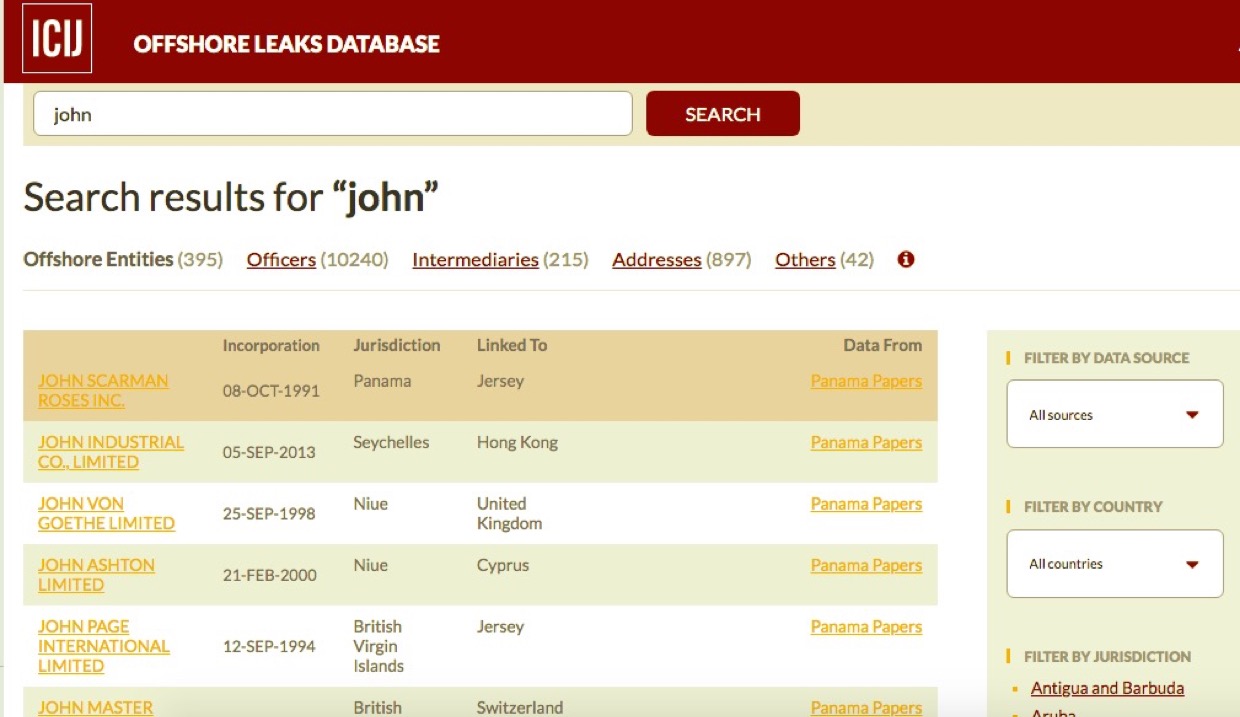Select the Offshore Entities tab
The width and height of the screenshot is (1240, 717).
[98, 259]
